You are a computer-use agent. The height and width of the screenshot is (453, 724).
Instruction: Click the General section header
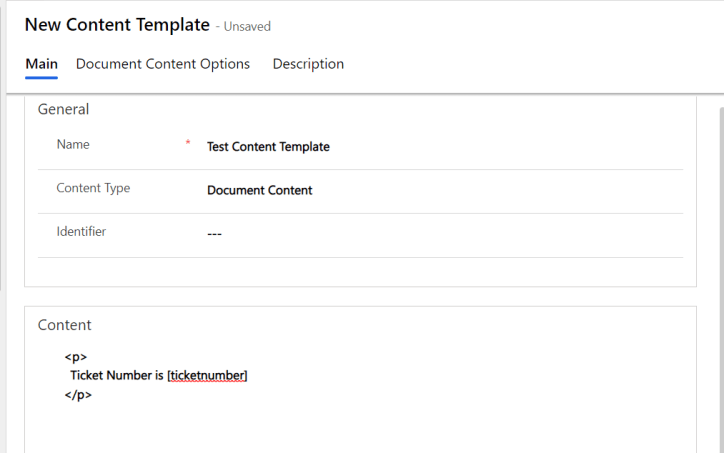click(x=63, y=109)
